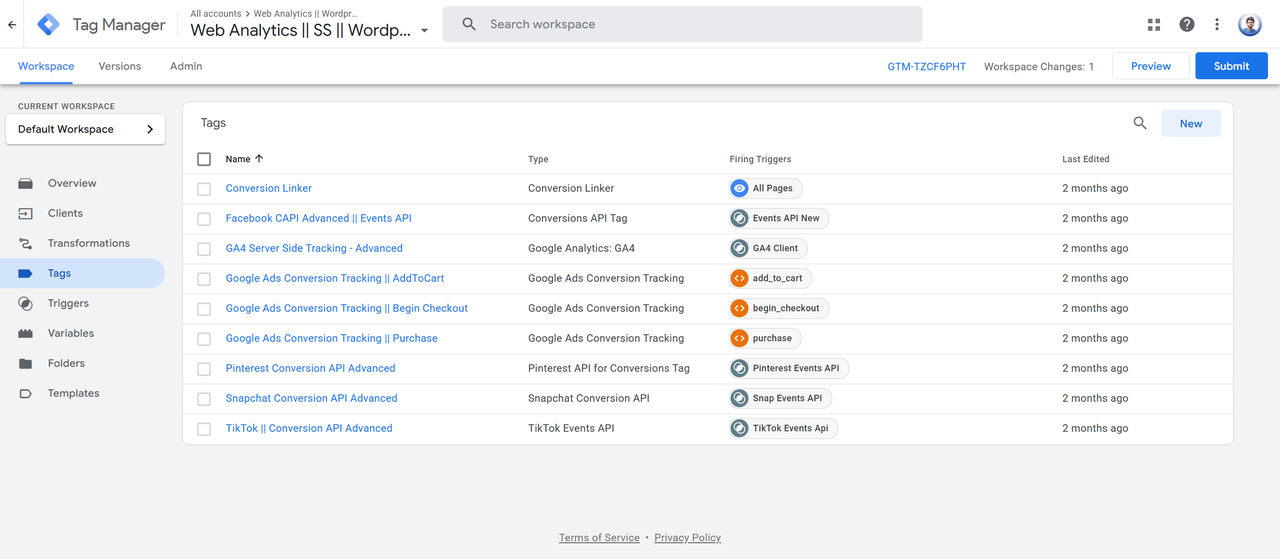The width and height of the screenshot is (1280, 559).
Task: Switch to the Admin tab
Action: pyautogui.click(x=186, y=66)
